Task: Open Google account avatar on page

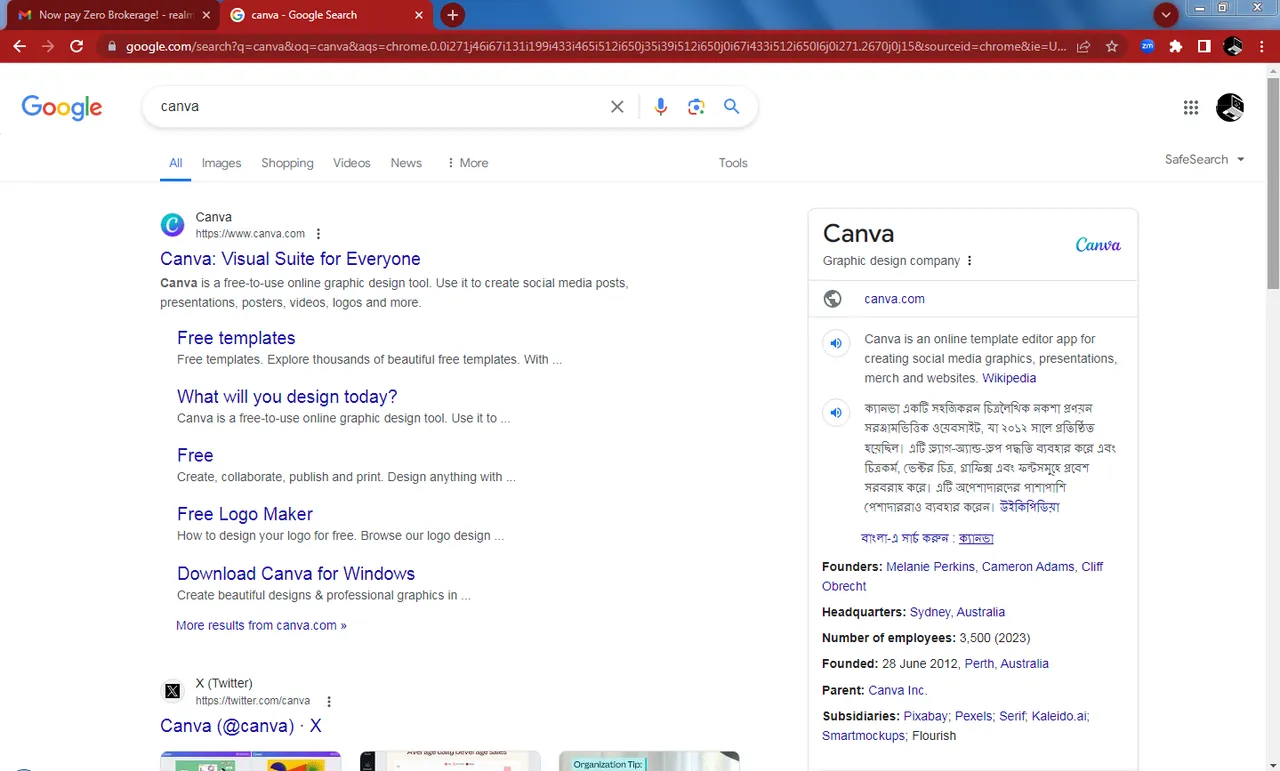Action: point(1230,108)
